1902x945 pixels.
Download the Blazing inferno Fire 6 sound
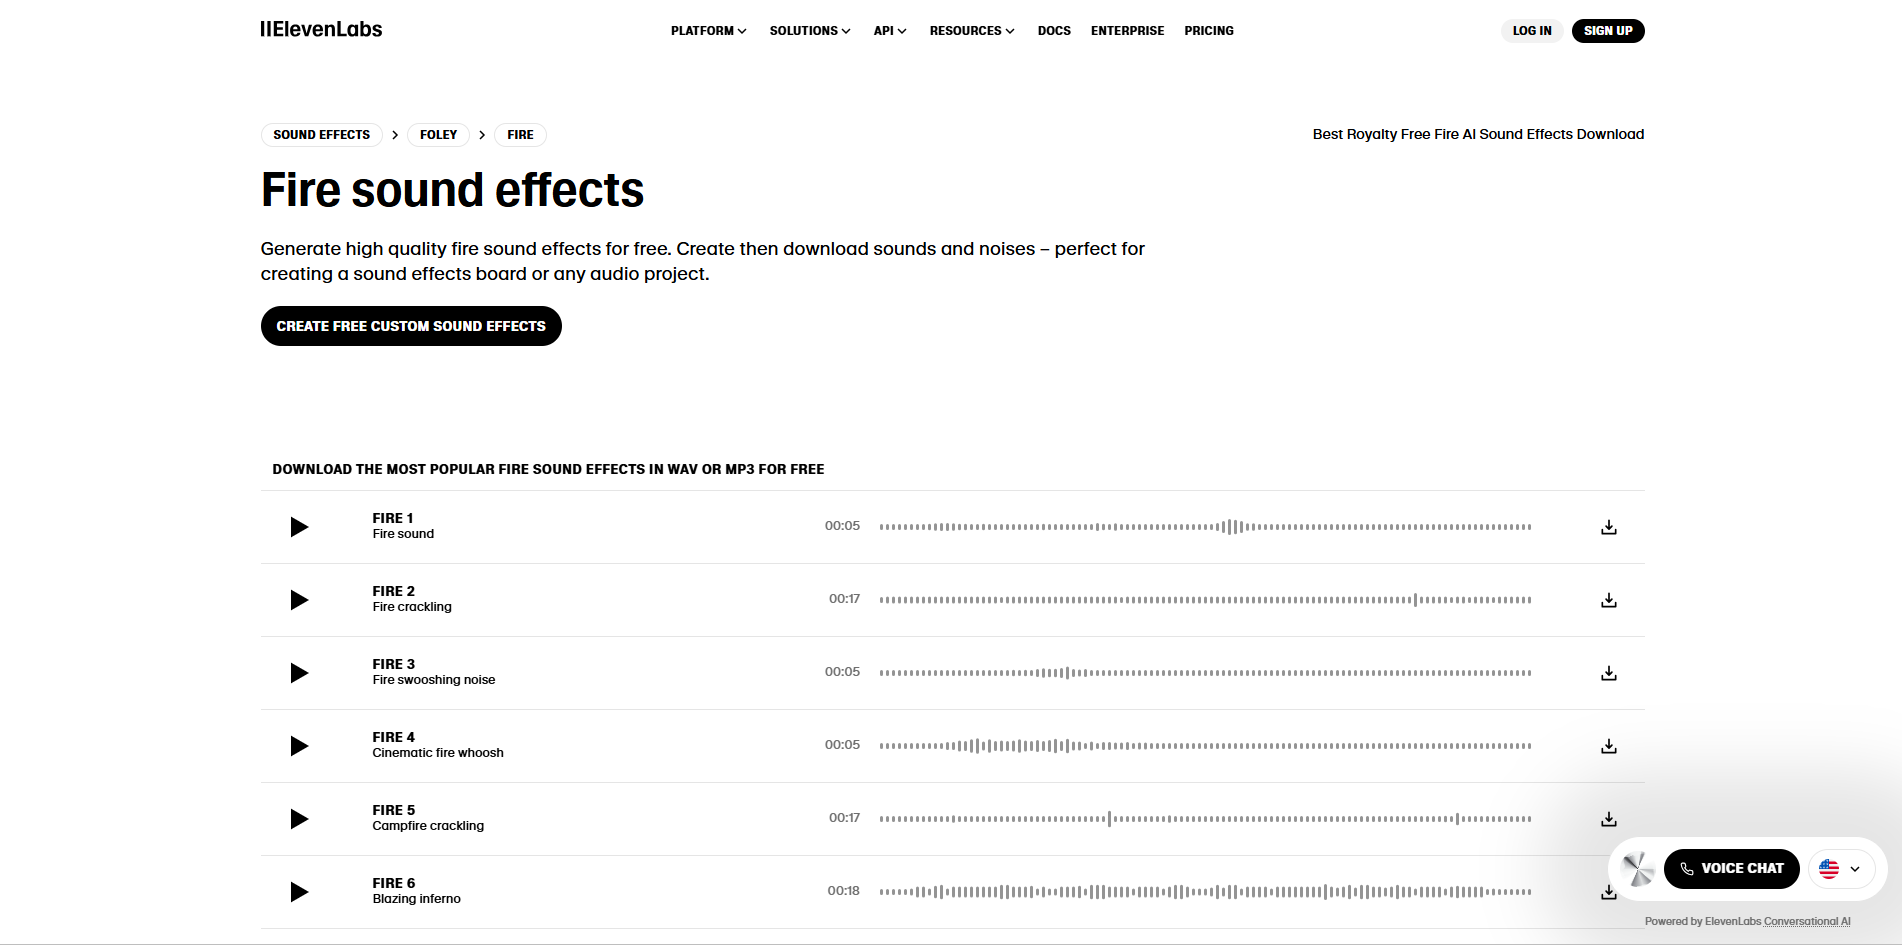pos(1608,891)
